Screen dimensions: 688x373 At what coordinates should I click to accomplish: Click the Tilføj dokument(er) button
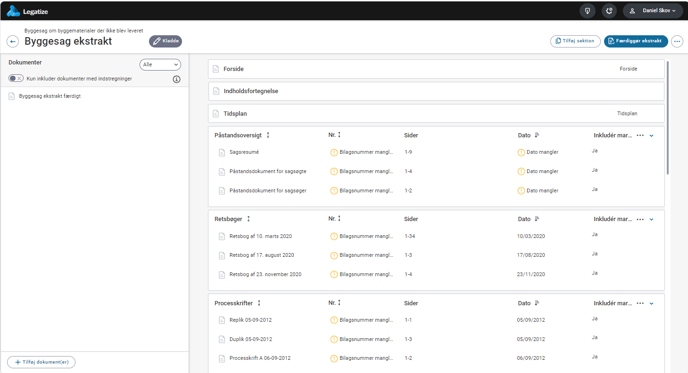tap(41, 362)
